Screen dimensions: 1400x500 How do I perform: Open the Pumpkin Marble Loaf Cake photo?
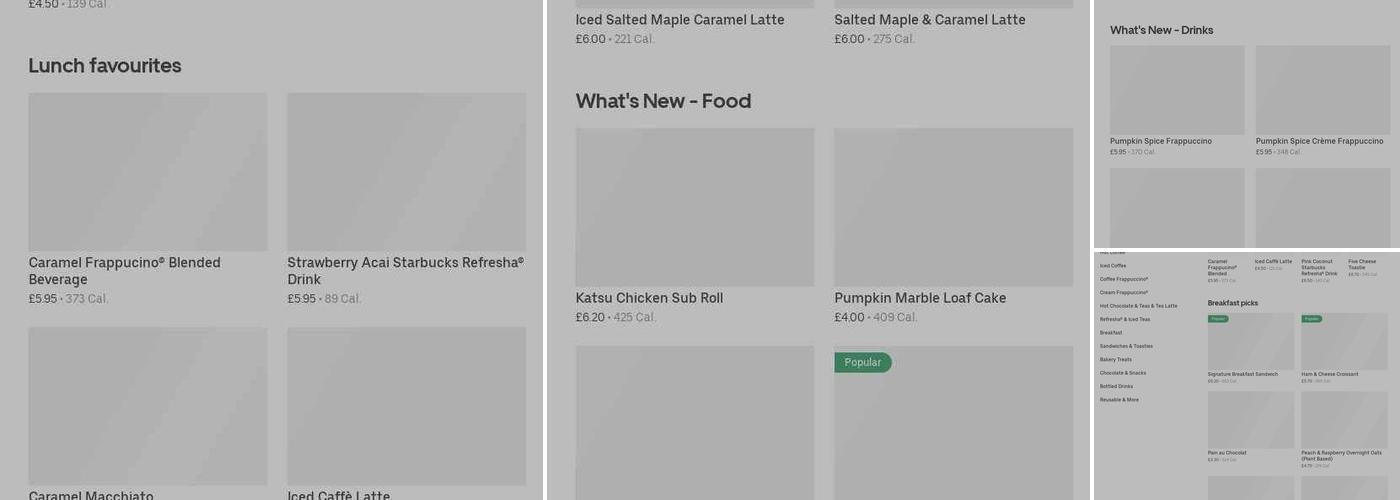click(x=954, y=207)
